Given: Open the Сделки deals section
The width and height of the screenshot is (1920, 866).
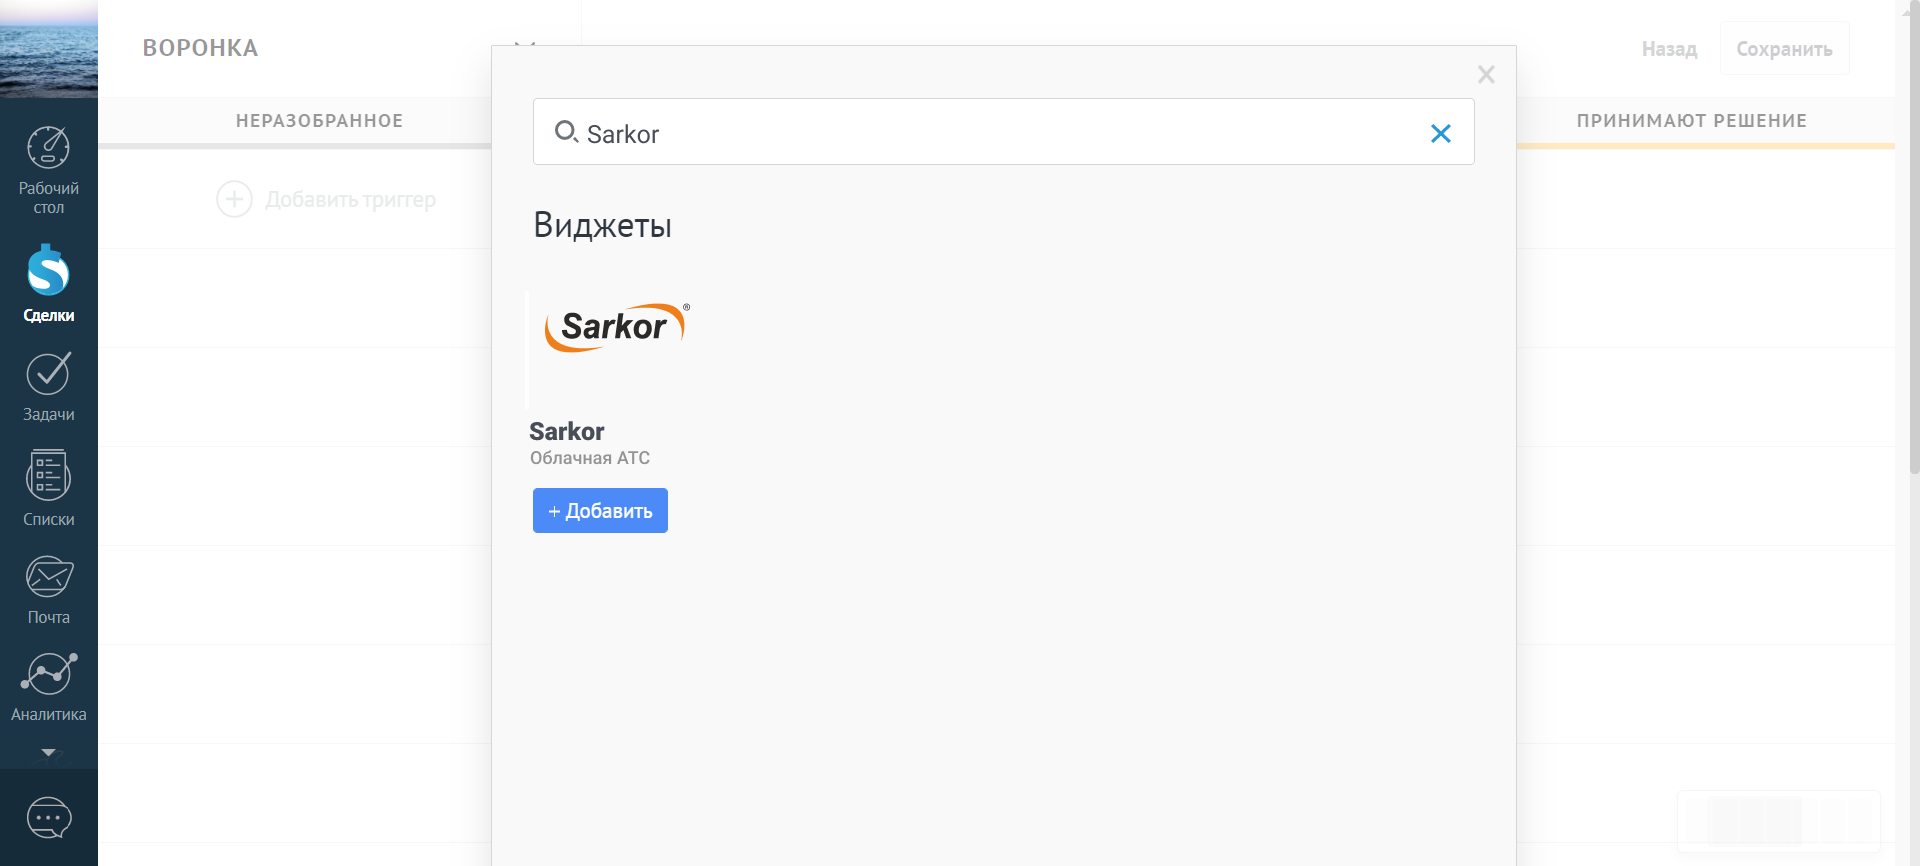Looking at the screenshot, I should point(48,284).
